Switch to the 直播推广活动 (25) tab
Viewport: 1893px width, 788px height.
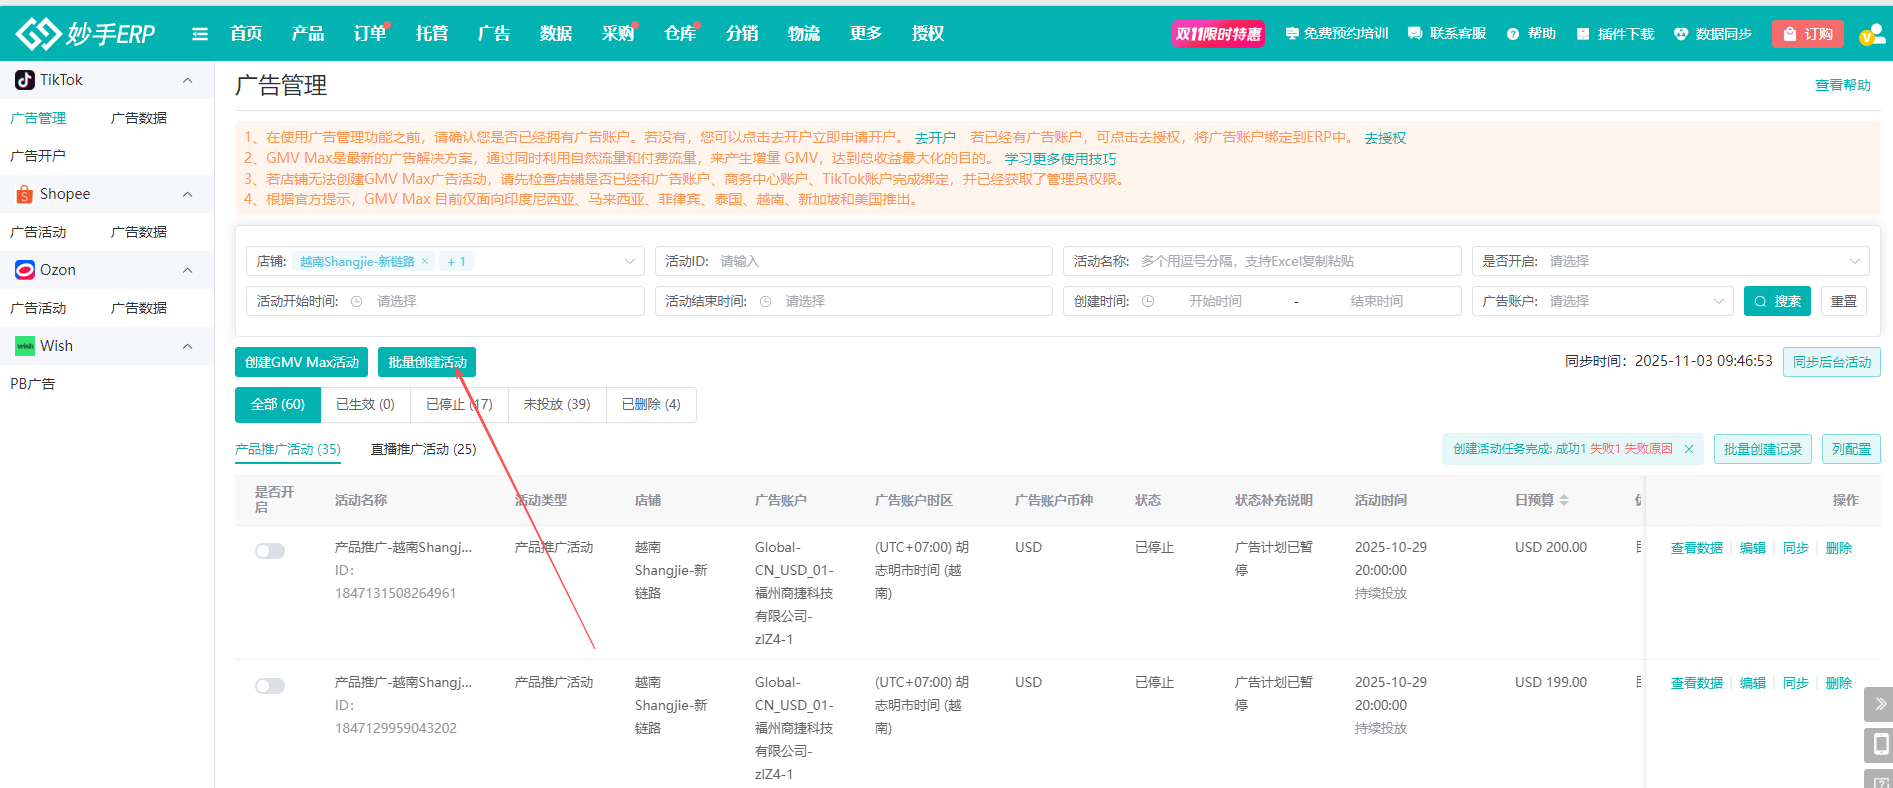[423, 449]
